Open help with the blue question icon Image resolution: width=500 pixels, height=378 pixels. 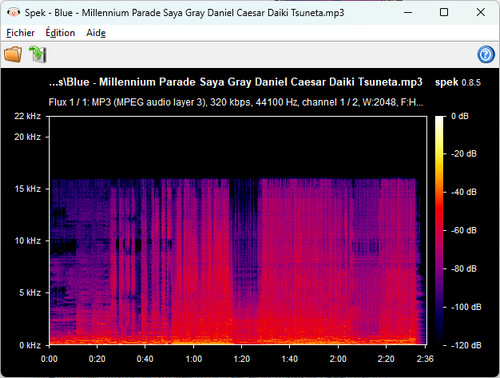[x=486, y=54]
